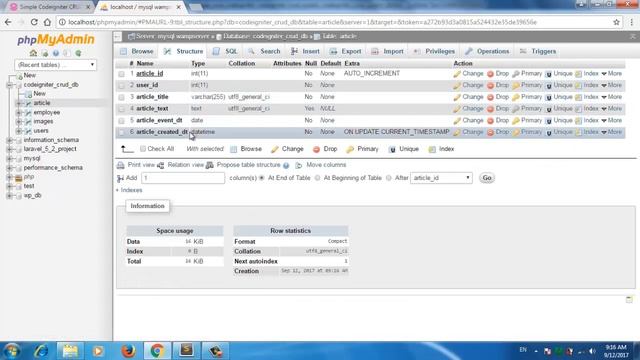Set Primary key on article_title row

click(516, 97)
